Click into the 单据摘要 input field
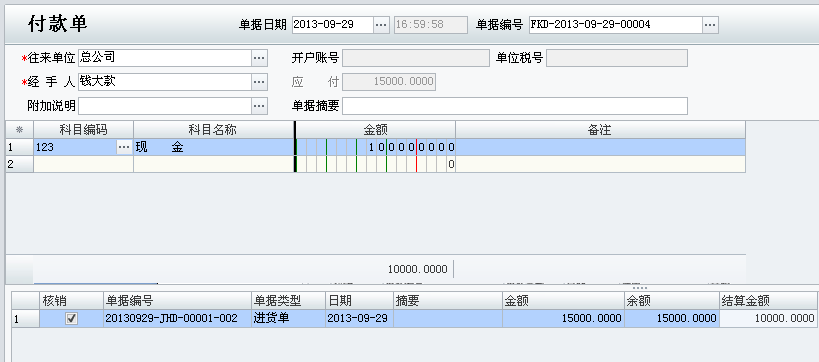The width and height of the screenshot is (819, 362). (x=514, y=106)
